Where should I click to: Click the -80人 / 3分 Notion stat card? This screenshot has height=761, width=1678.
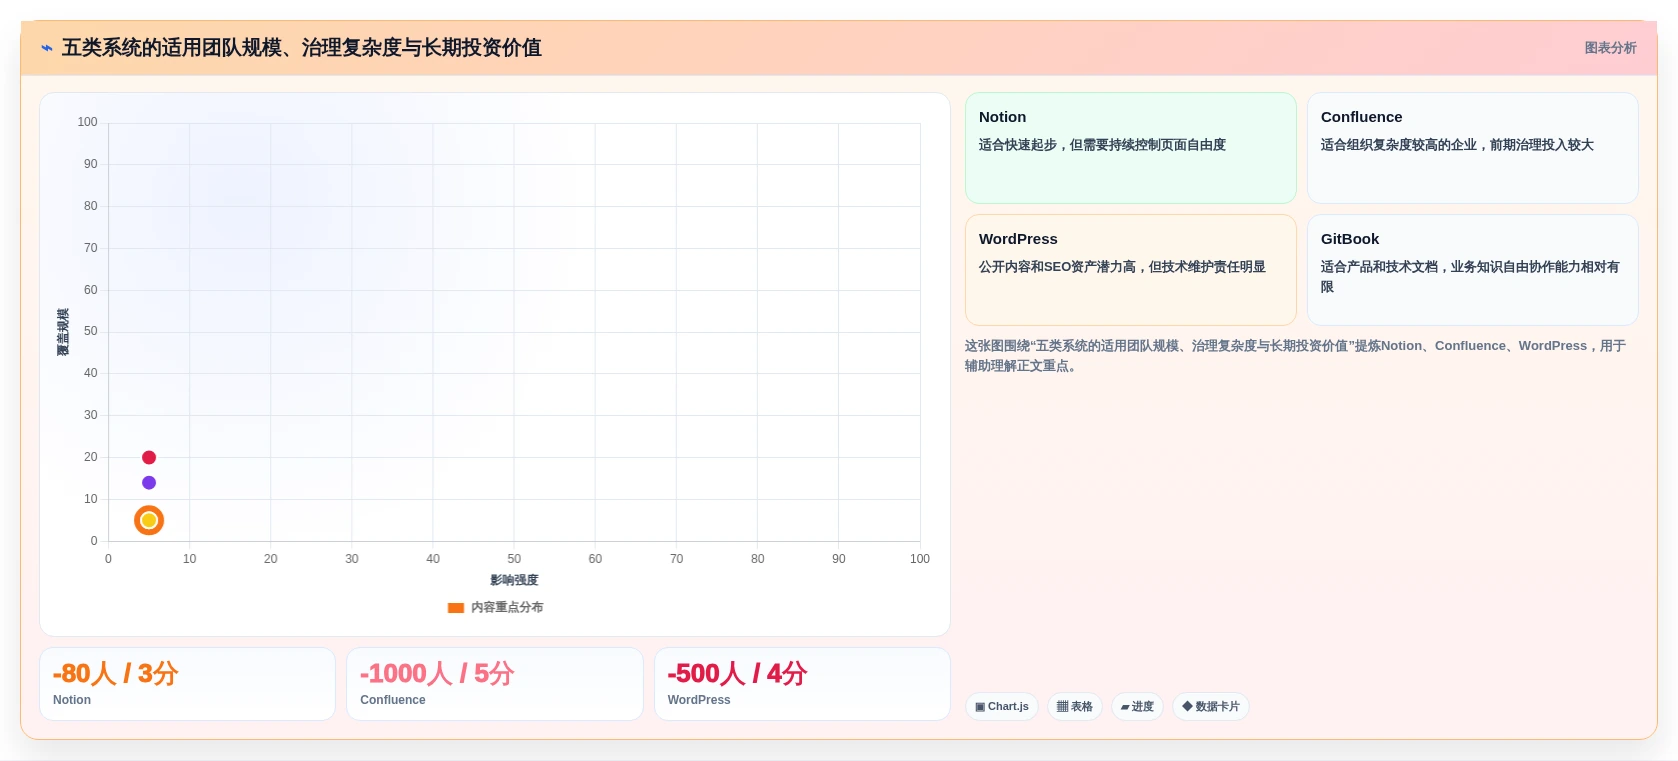[x=187, y=684]
